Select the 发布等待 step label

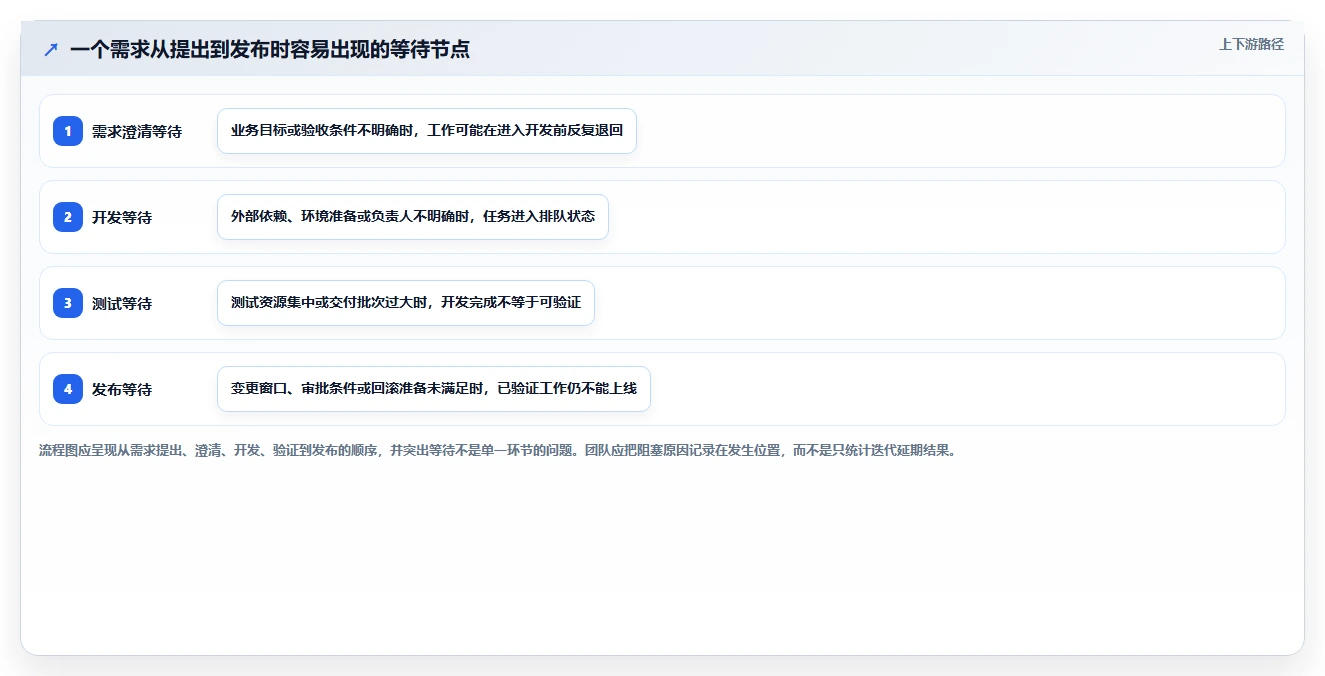point(122,389)
